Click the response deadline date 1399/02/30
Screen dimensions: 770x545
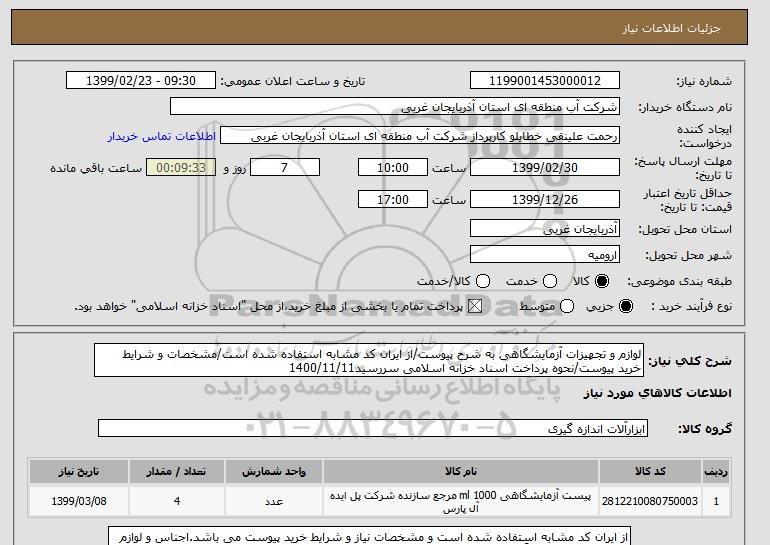coord(545,167)
